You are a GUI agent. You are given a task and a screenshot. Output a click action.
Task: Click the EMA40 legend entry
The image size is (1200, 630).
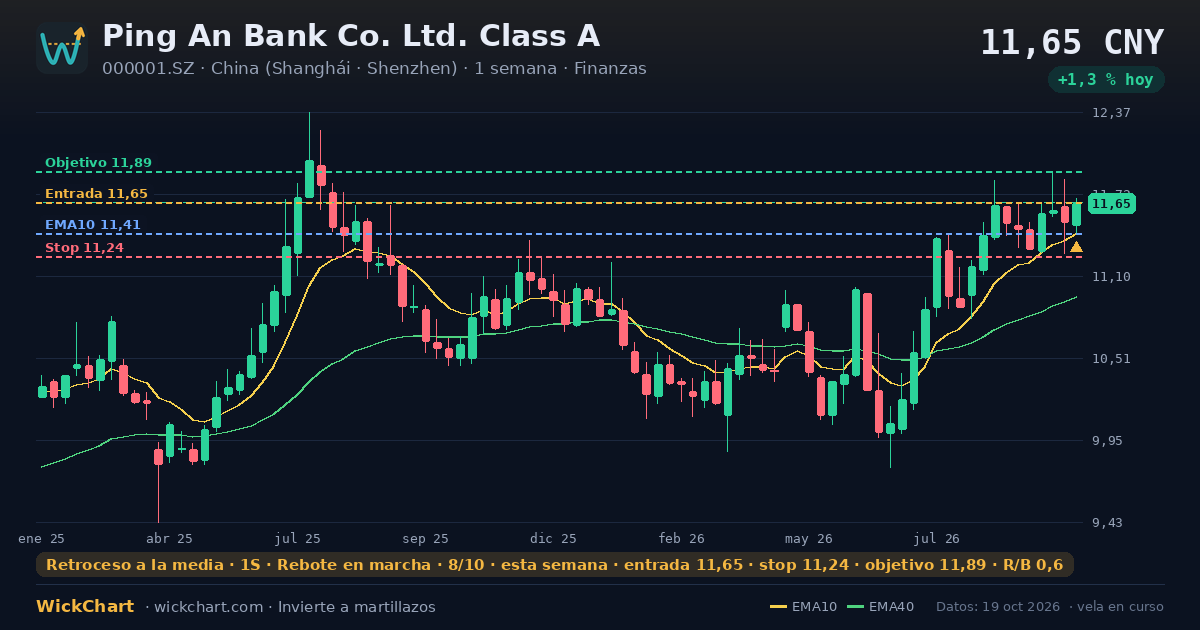pyautogui.click(x=881, y=607)
